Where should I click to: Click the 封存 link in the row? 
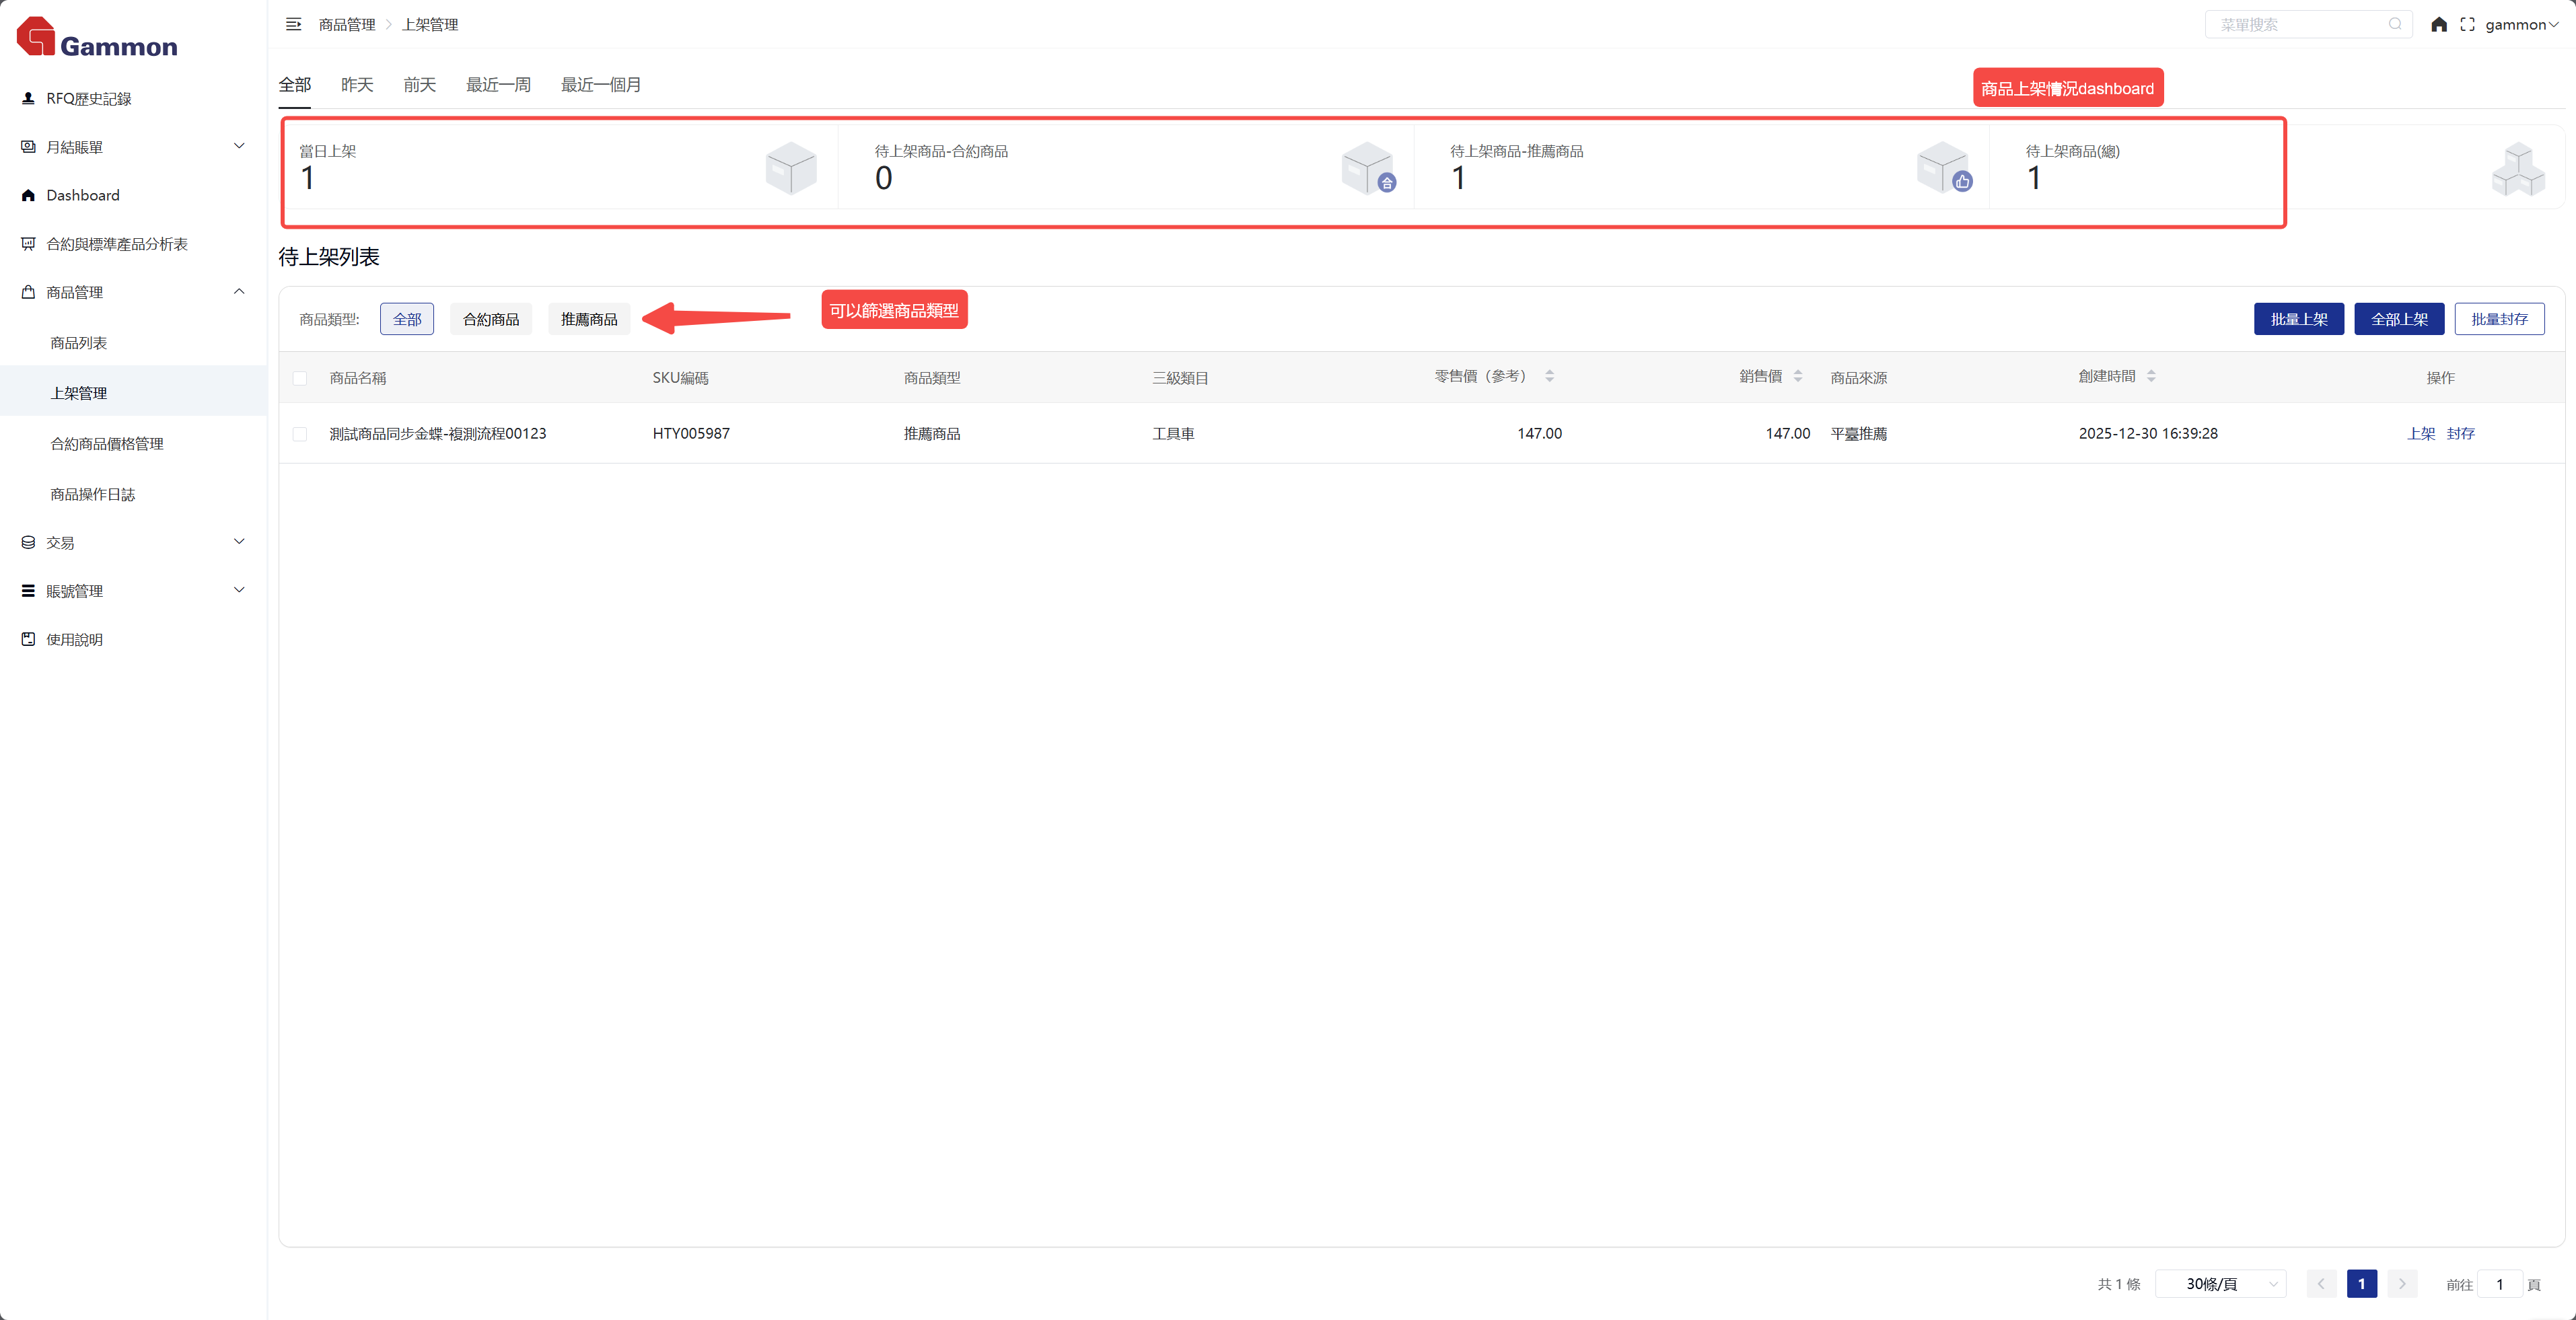point(2460,433)
